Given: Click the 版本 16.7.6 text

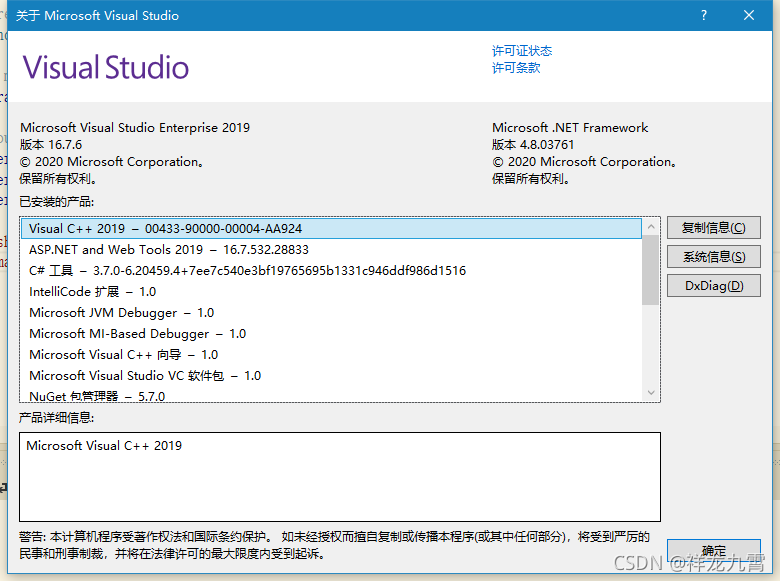Looking at the screenshot, I should [51, 145].
